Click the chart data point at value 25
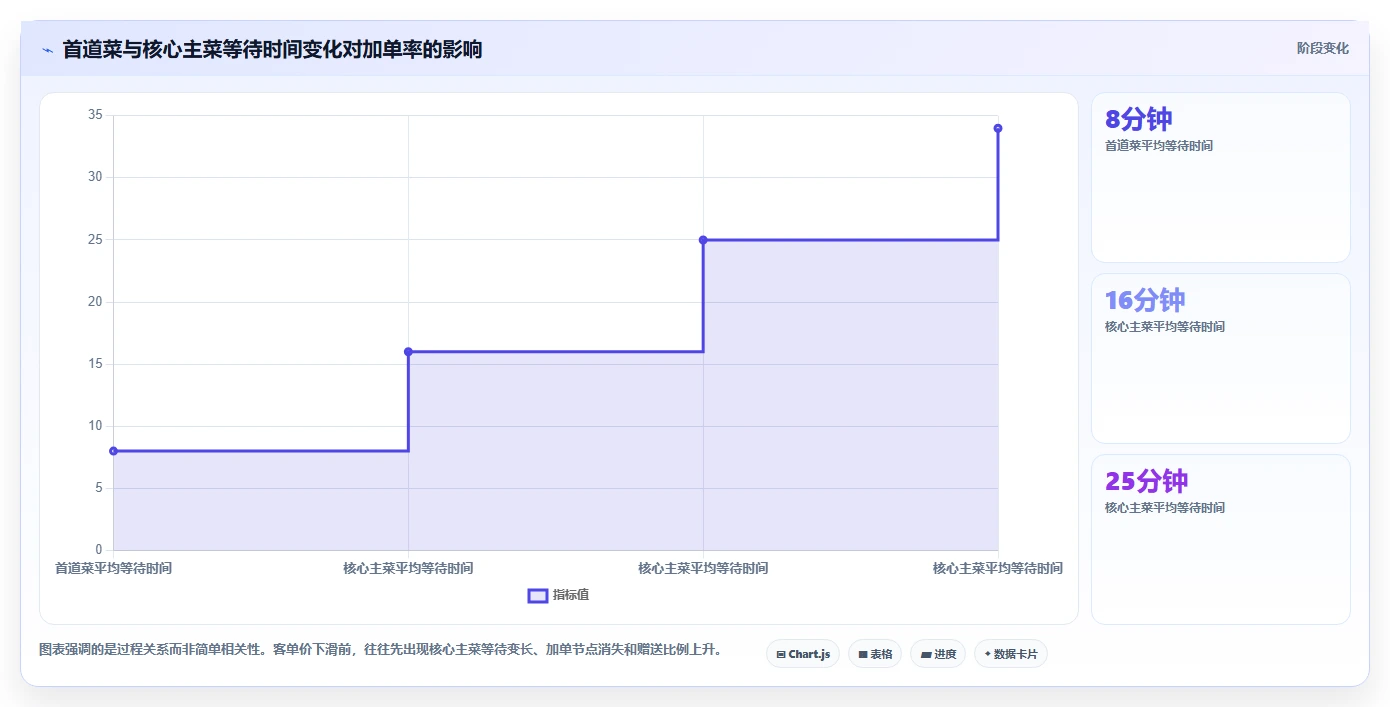Screen dimensions: 1390x707 click(x=703, y=240)
